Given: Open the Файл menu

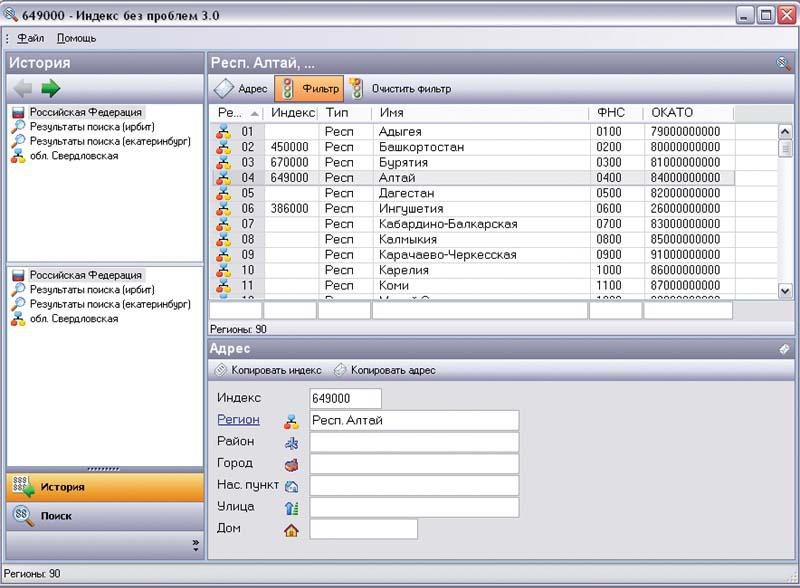Looking at the screenshot, I should (30, 38).
